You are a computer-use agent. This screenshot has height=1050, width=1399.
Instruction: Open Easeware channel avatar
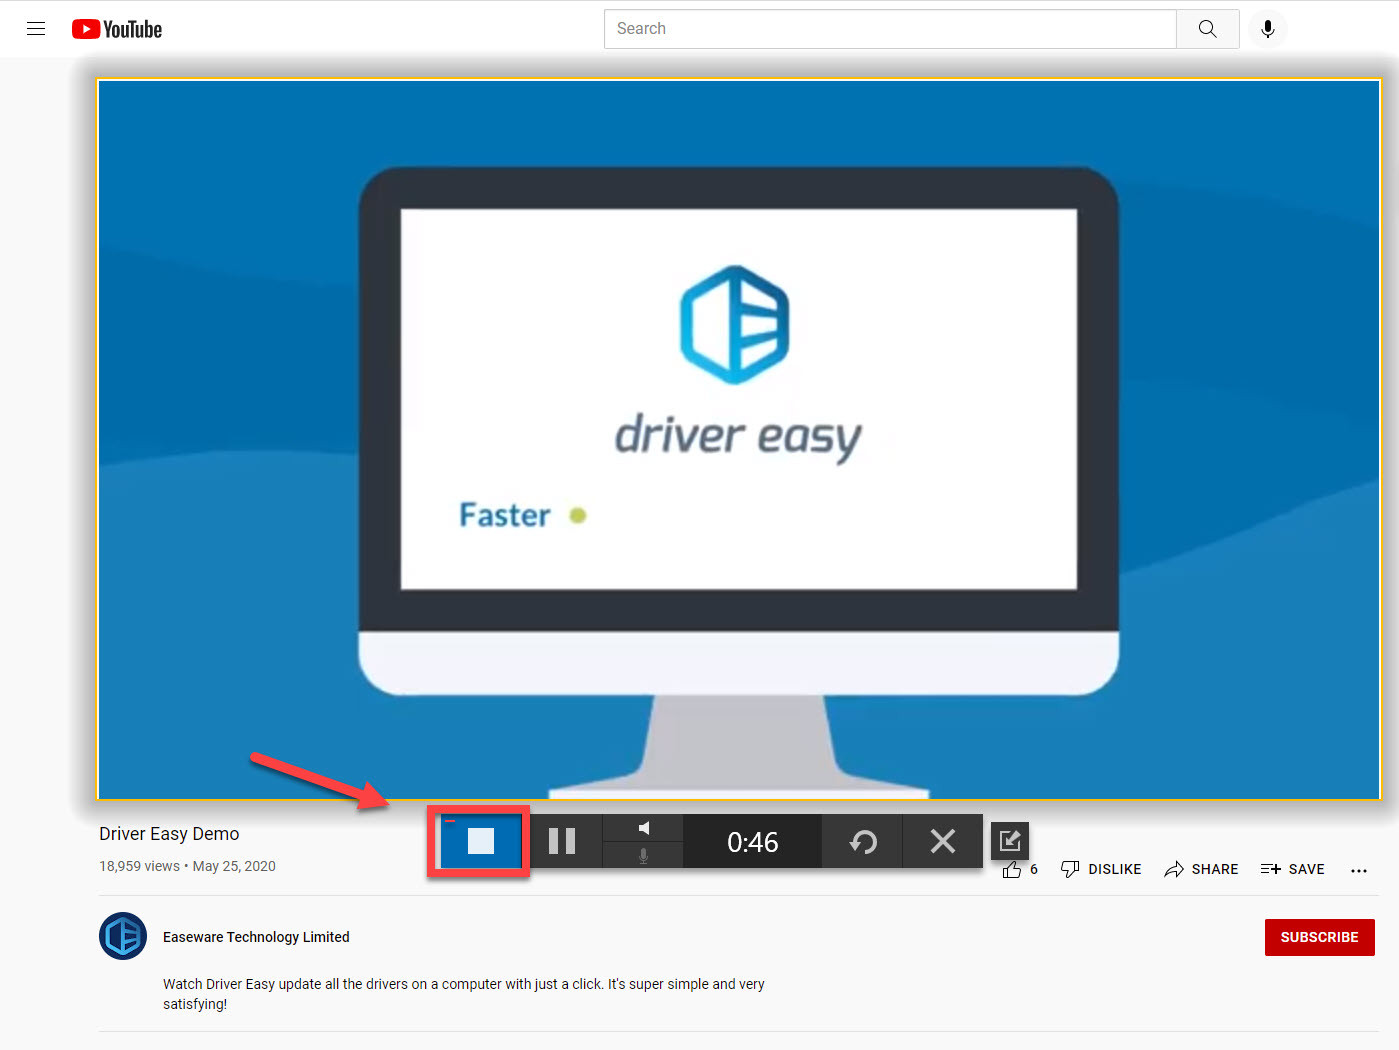click(x=123, y=936)
